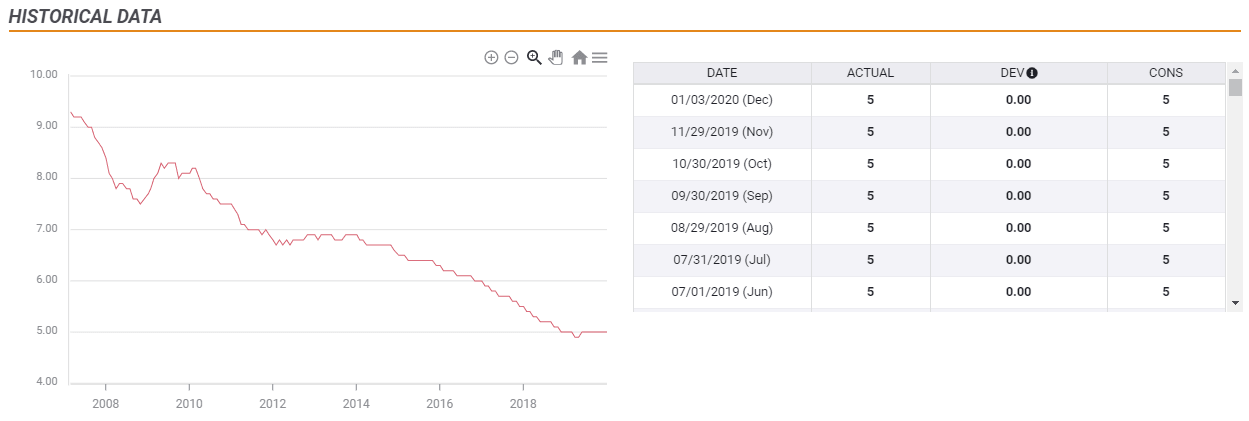Enable the hand panning tool
1249x421 pixels.
tap(556, 58)
